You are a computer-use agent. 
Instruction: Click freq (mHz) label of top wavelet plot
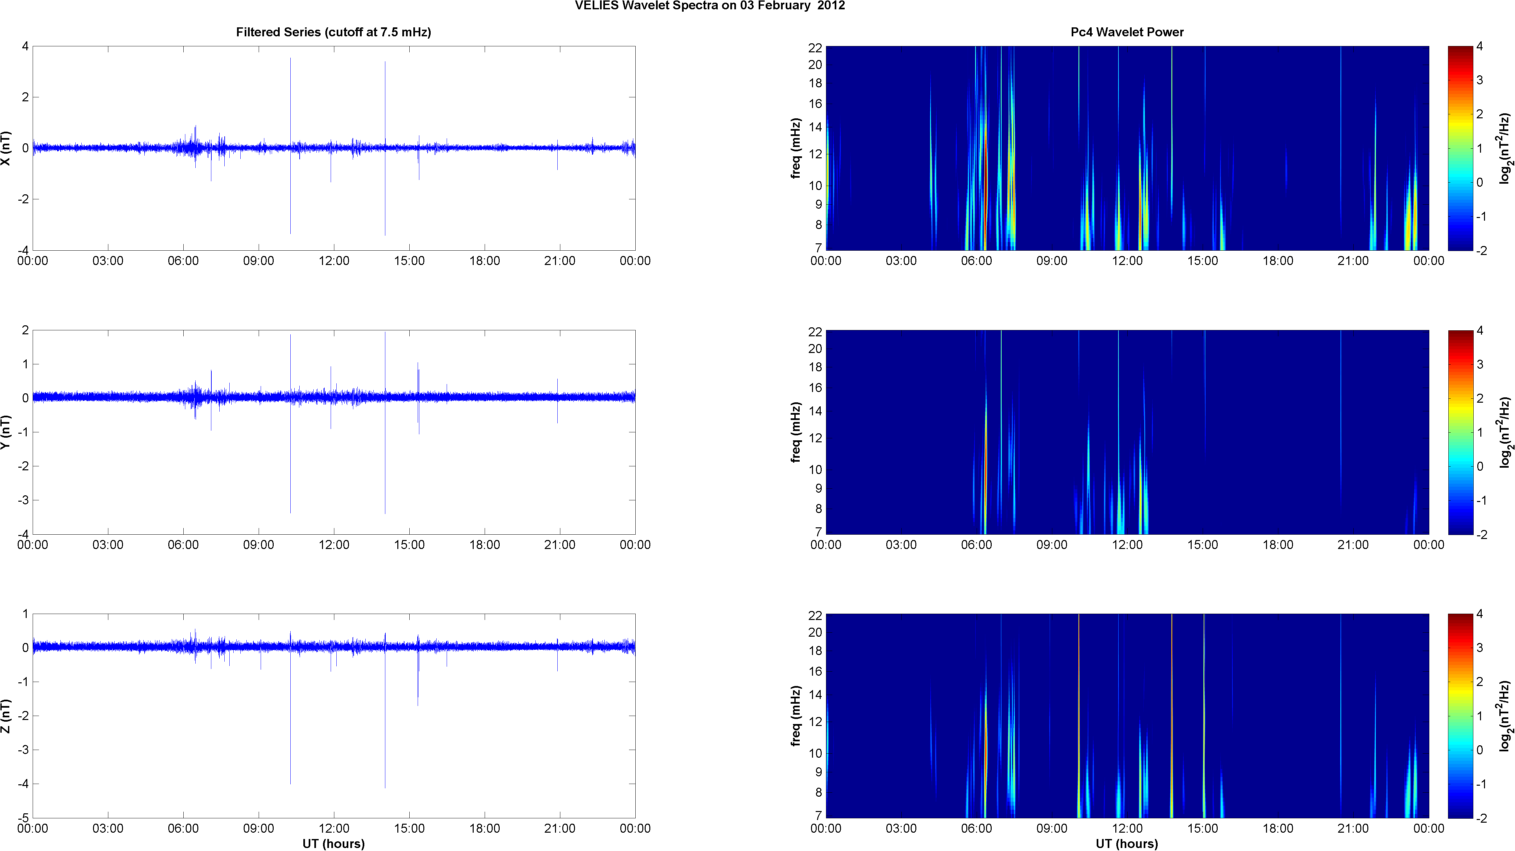point(796,148)
